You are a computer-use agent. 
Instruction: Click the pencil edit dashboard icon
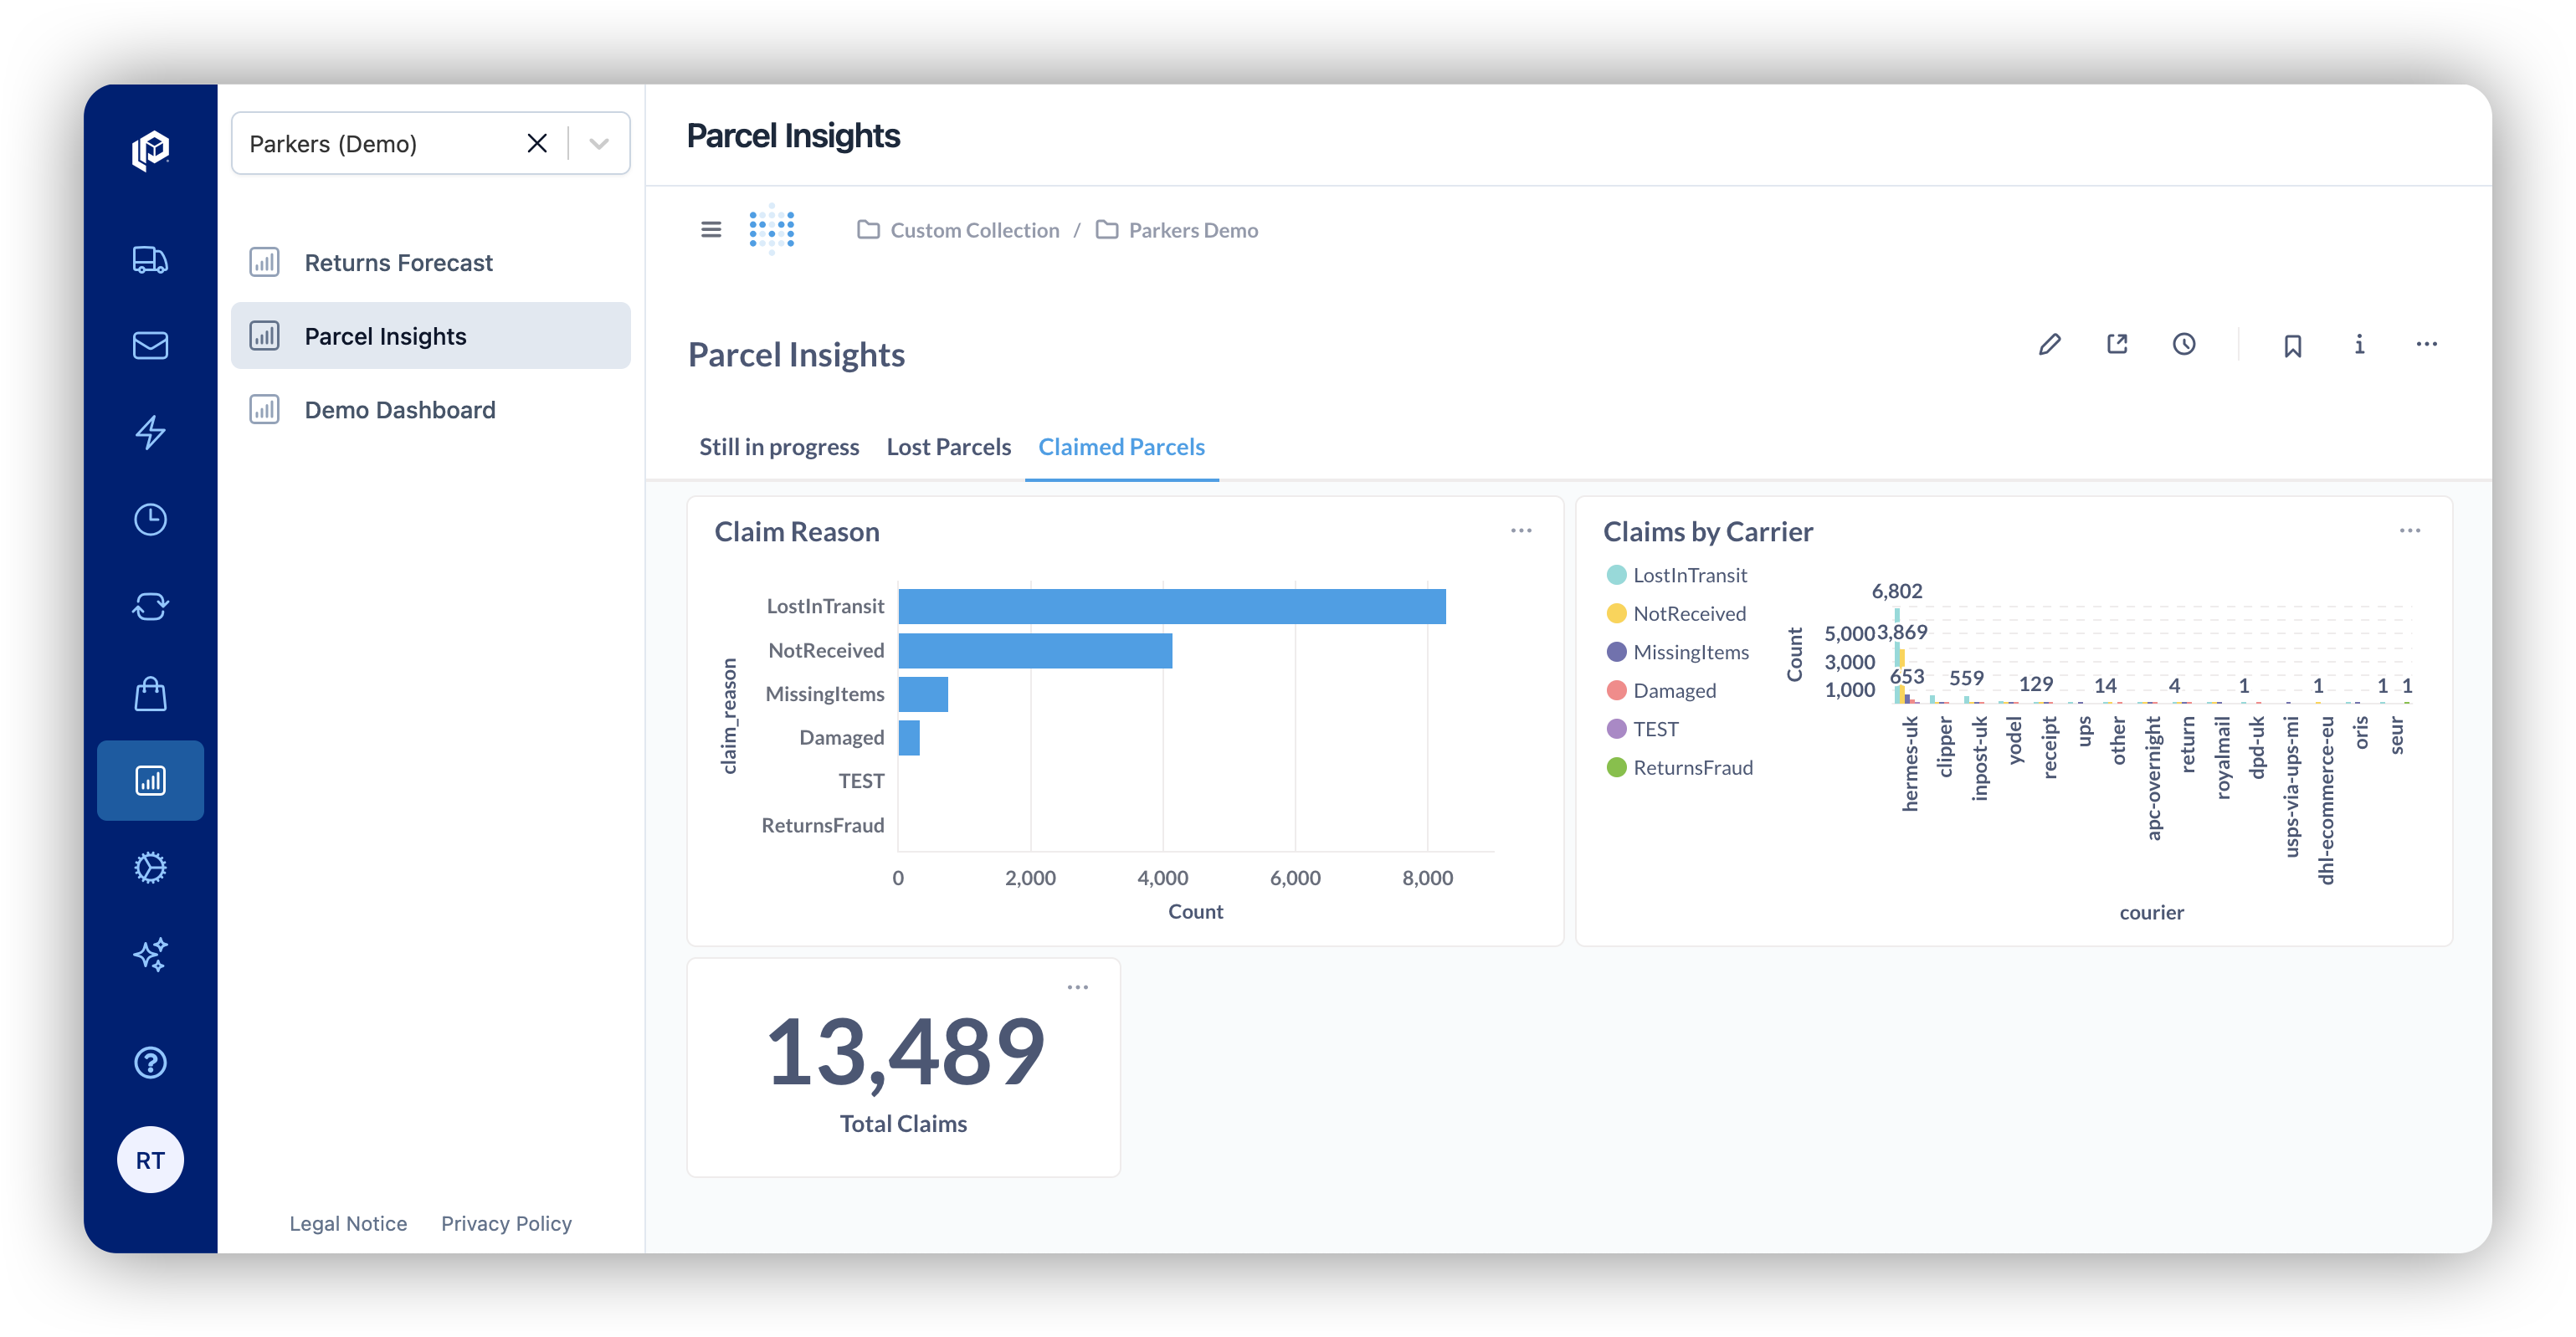point(2049,344)
